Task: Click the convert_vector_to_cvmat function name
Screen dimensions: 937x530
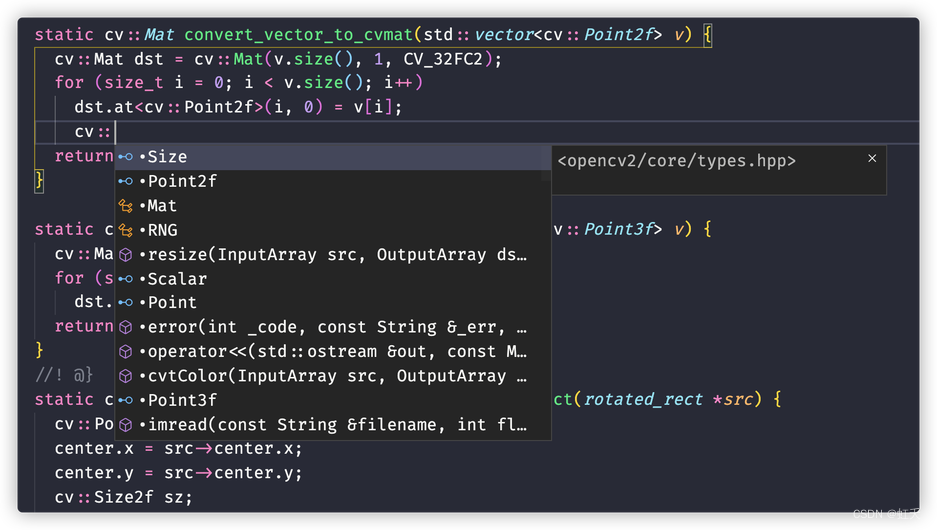Action: pyautogui.click(x=298, y=35)
